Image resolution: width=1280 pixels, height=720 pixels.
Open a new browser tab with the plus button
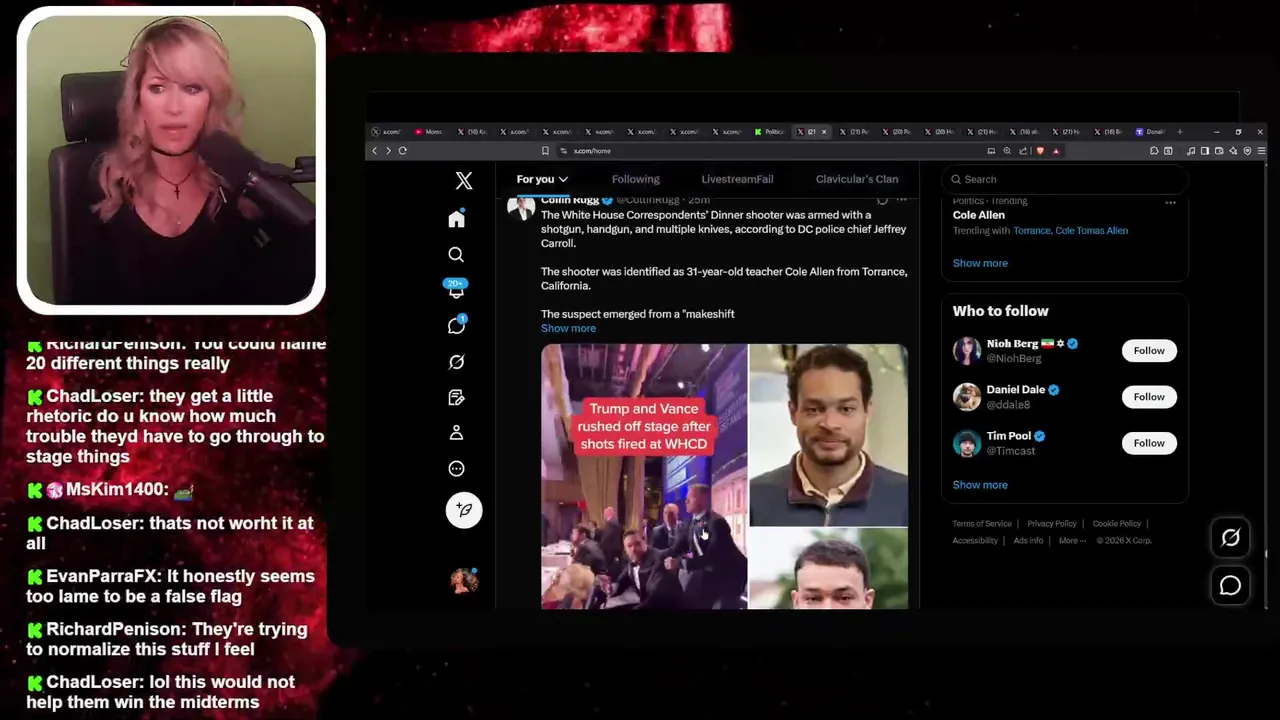1180,132
